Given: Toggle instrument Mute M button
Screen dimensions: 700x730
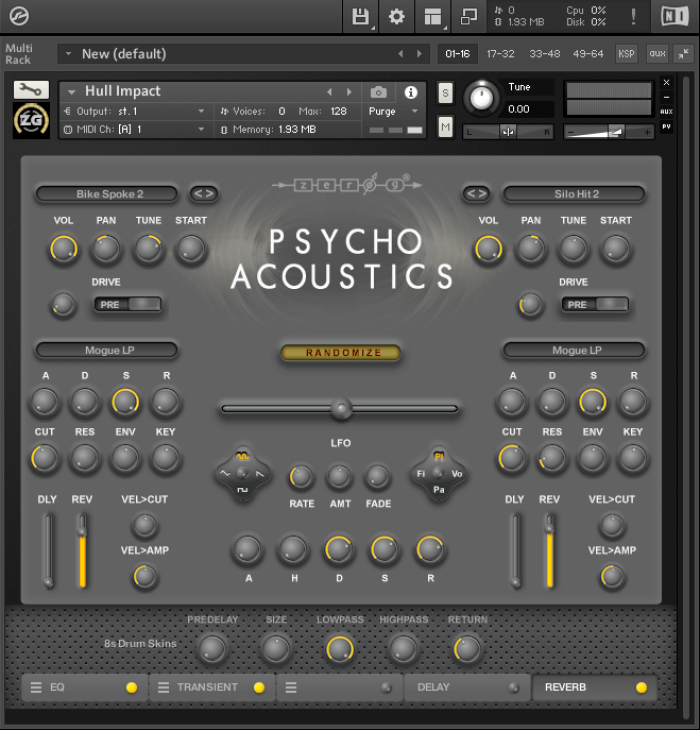Looking at the screenshot, I should click(445, 127).
